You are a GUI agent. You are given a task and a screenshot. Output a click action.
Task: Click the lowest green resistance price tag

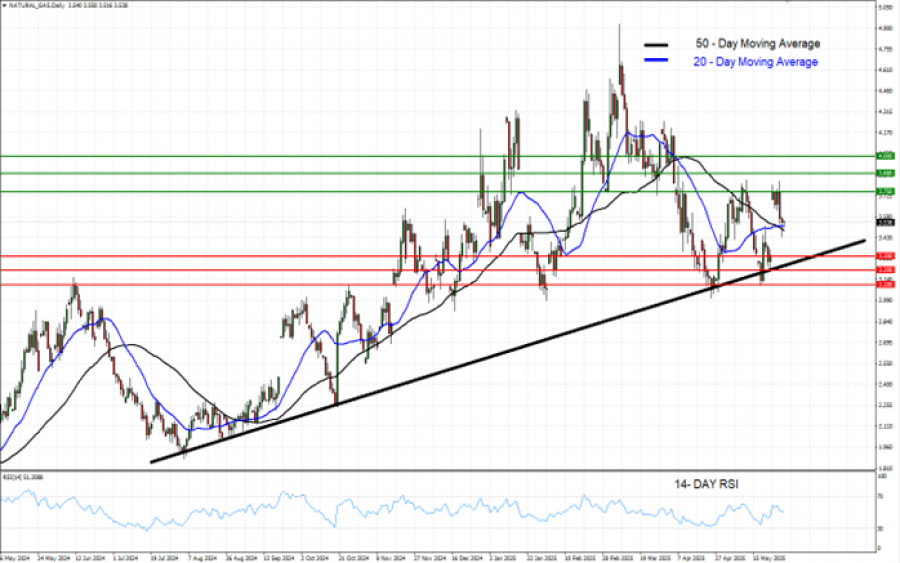[x=885, y=191]
